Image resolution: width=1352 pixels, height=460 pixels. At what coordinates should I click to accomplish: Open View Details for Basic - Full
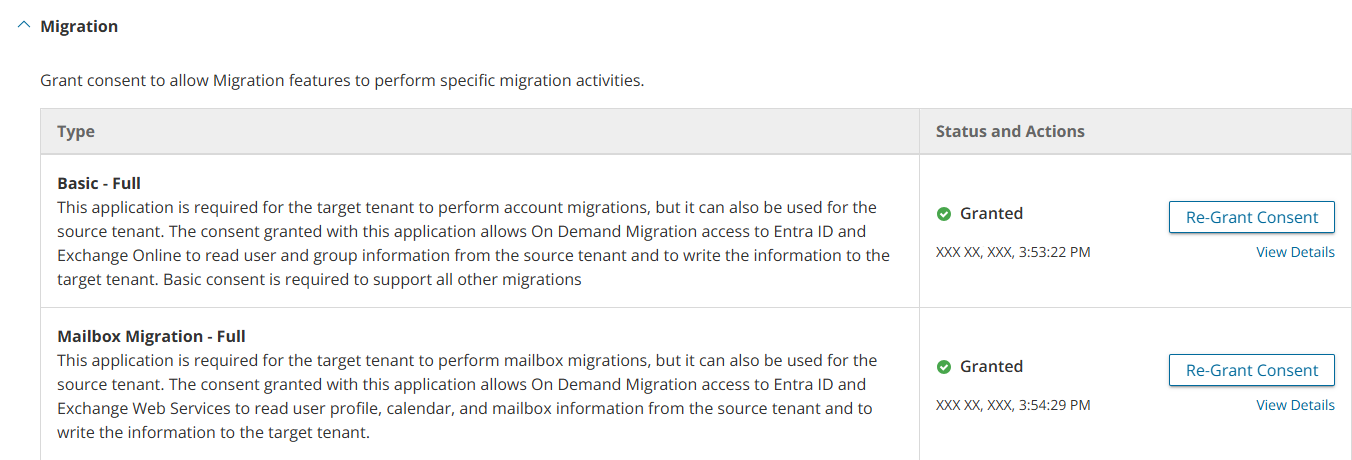point(1294,252)
